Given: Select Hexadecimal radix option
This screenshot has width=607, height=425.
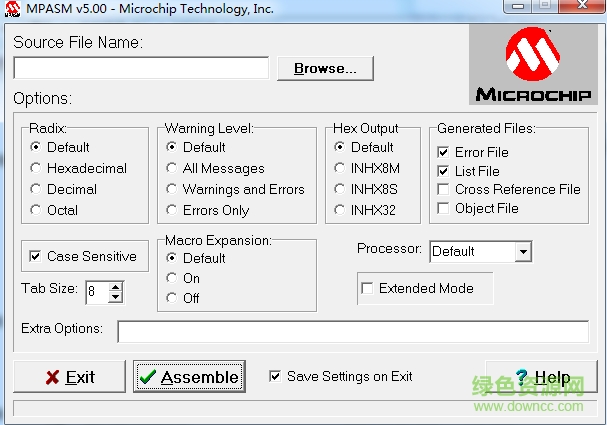Looking at the screenshot, I should click(x=36, y=168).
